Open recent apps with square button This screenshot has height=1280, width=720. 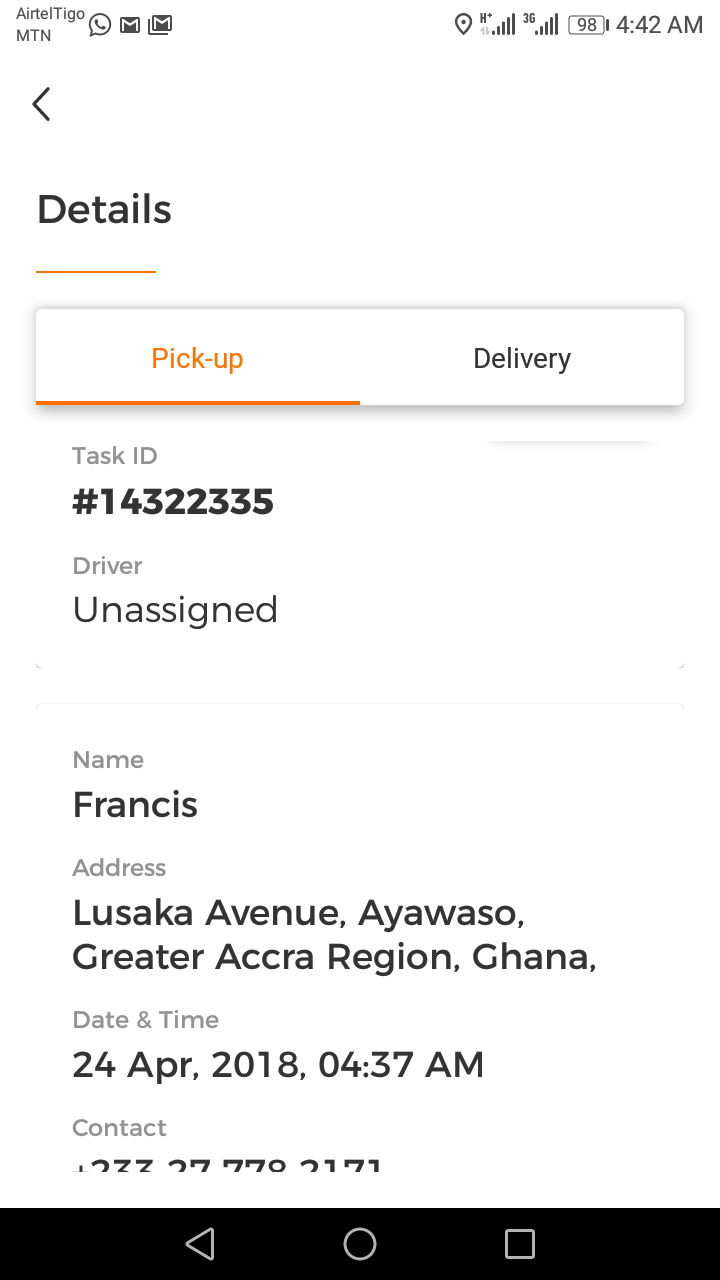(x=520, y=1243)
